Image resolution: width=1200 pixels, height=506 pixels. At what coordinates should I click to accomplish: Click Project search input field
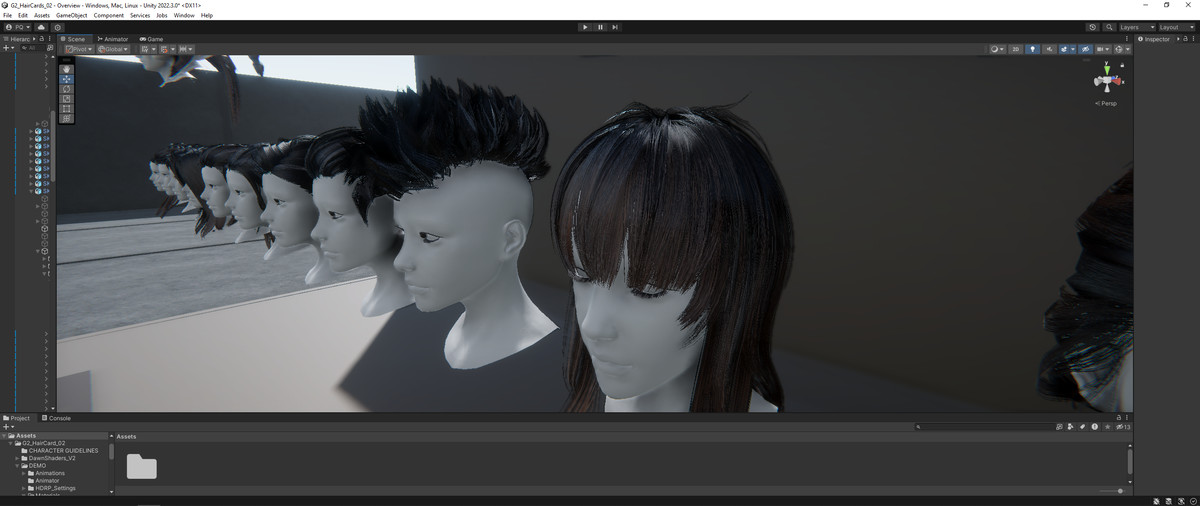(984, 427)
